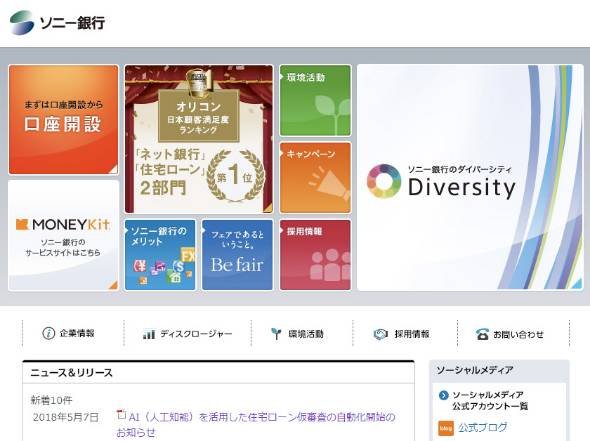The width and height of the screenshot is (590, 441).
Task: Click the handshake icon beside 採用情報
Action: coord(380,334)
